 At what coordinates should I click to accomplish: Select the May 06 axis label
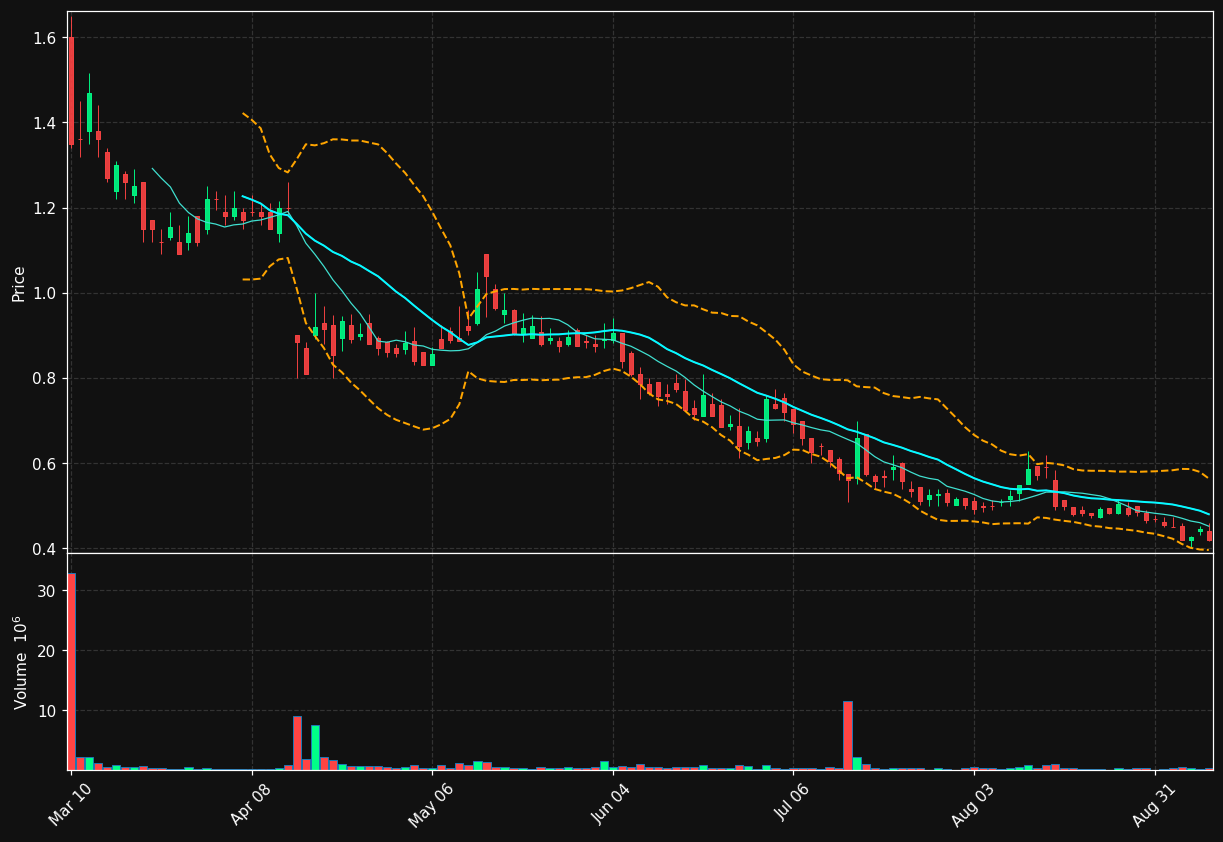[430, 804]
